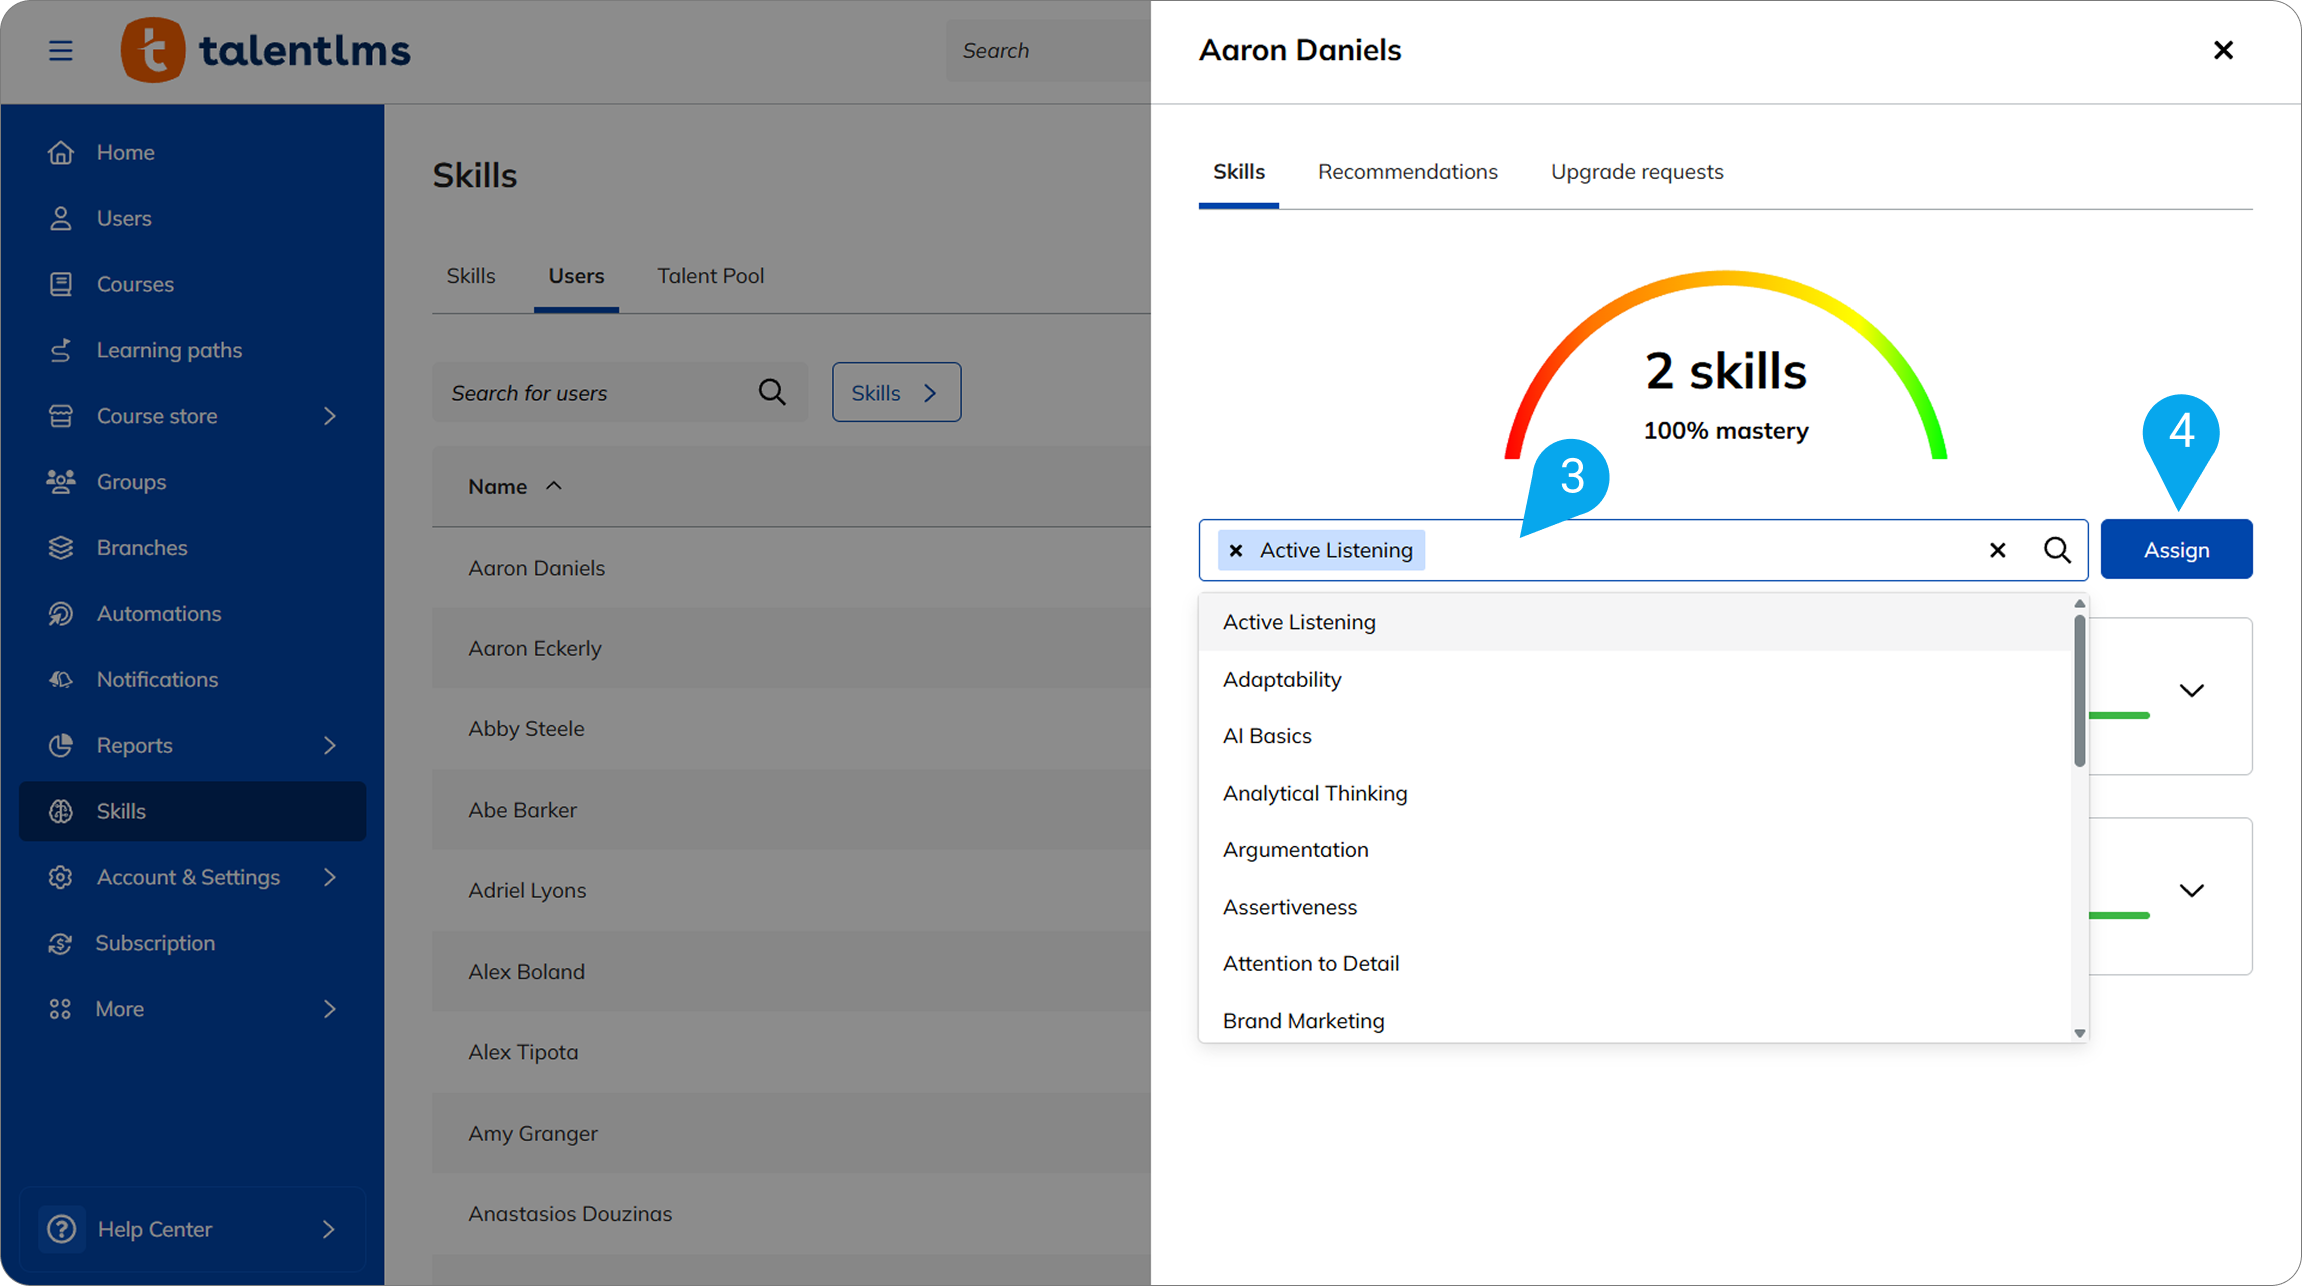2302x1286 pixels.
Task: Expand the first skill card chevron
Action: click(x=2191, y=691)
